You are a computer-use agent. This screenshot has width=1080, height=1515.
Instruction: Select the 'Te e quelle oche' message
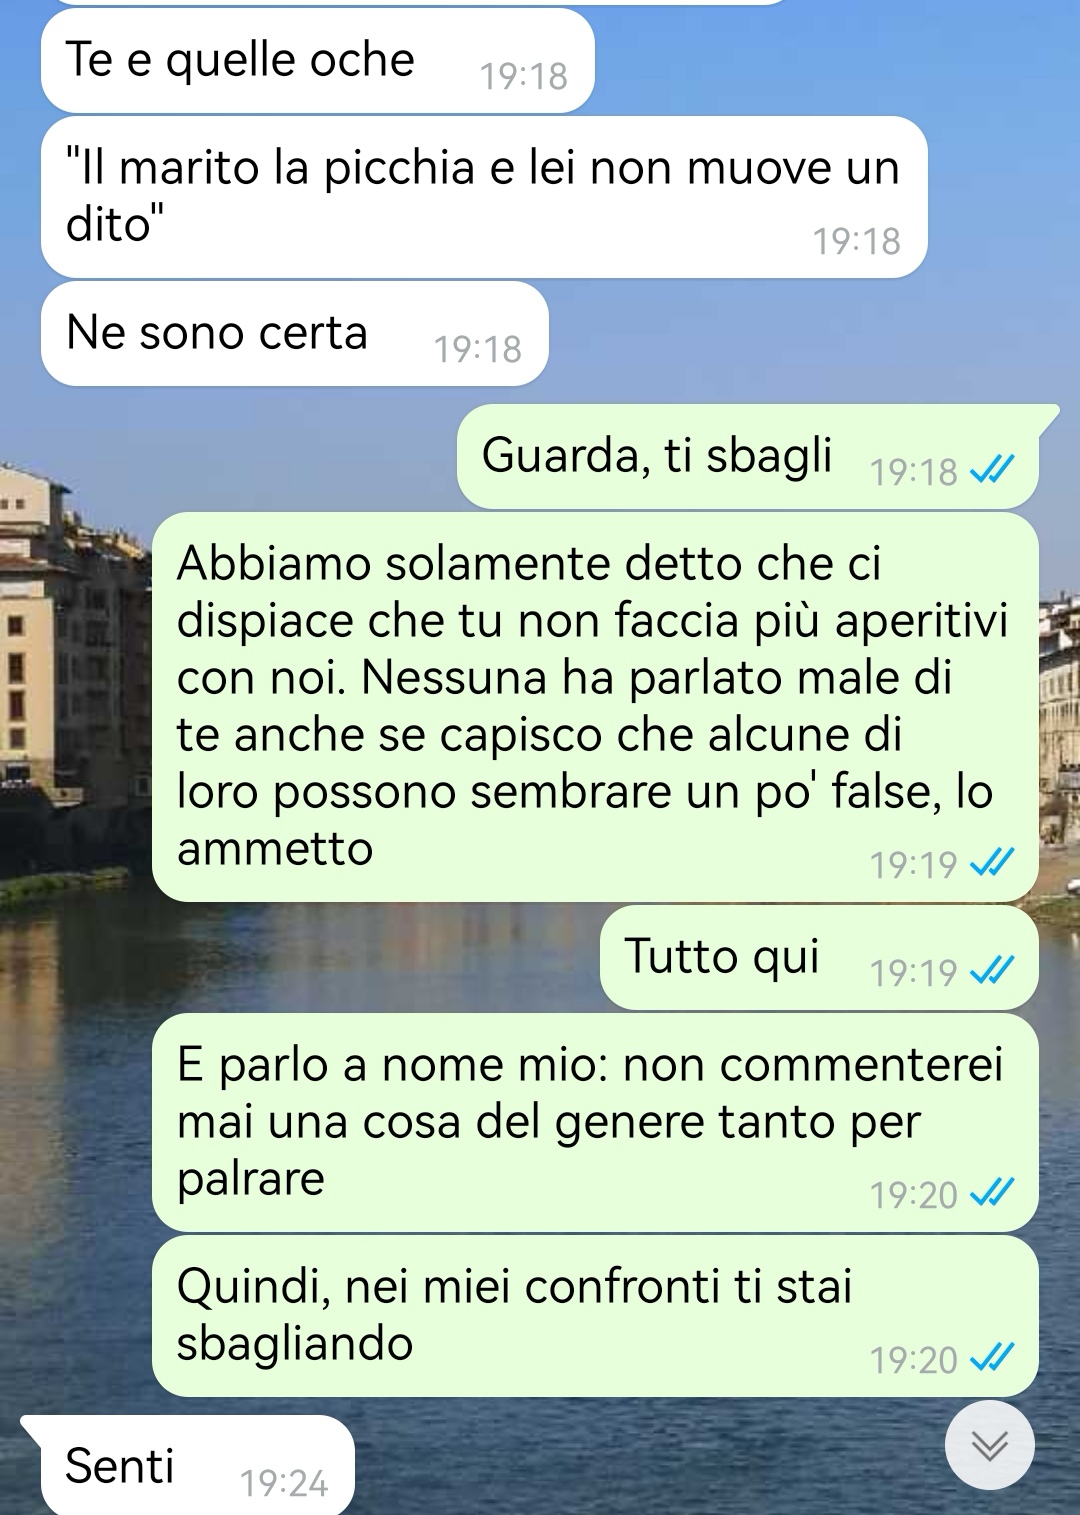[317, 60]
